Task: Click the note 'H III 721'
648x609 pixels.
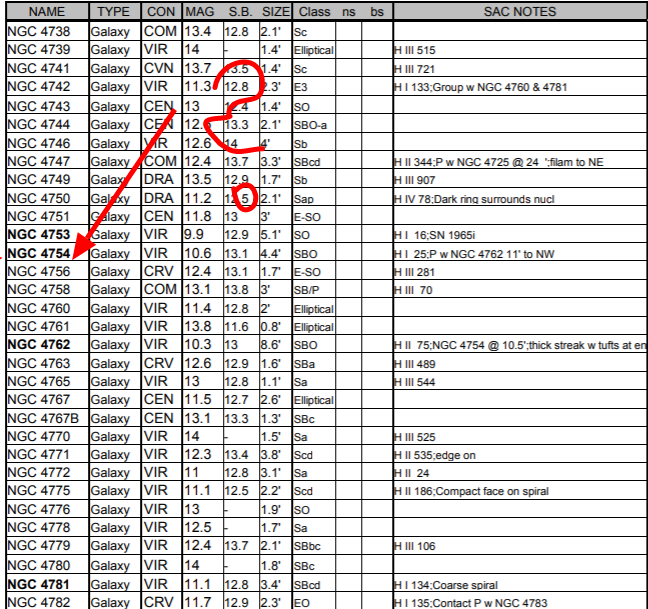Action: click(x=415, y=69)
